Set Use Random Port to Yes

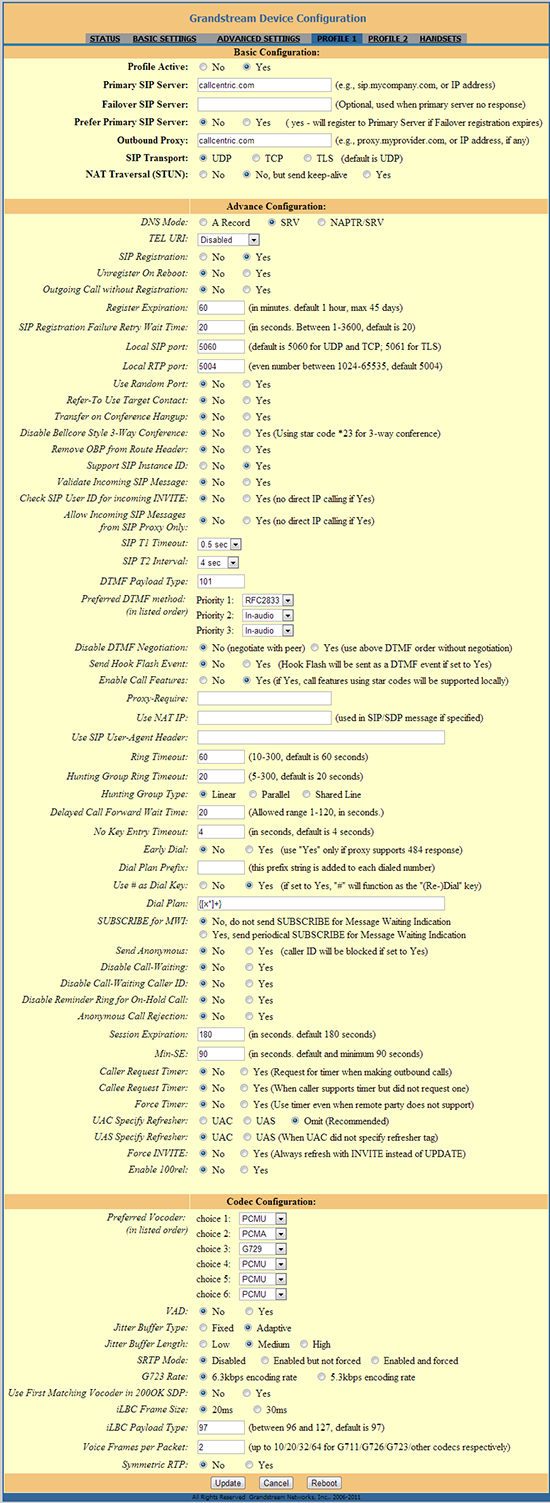[248, 384]
